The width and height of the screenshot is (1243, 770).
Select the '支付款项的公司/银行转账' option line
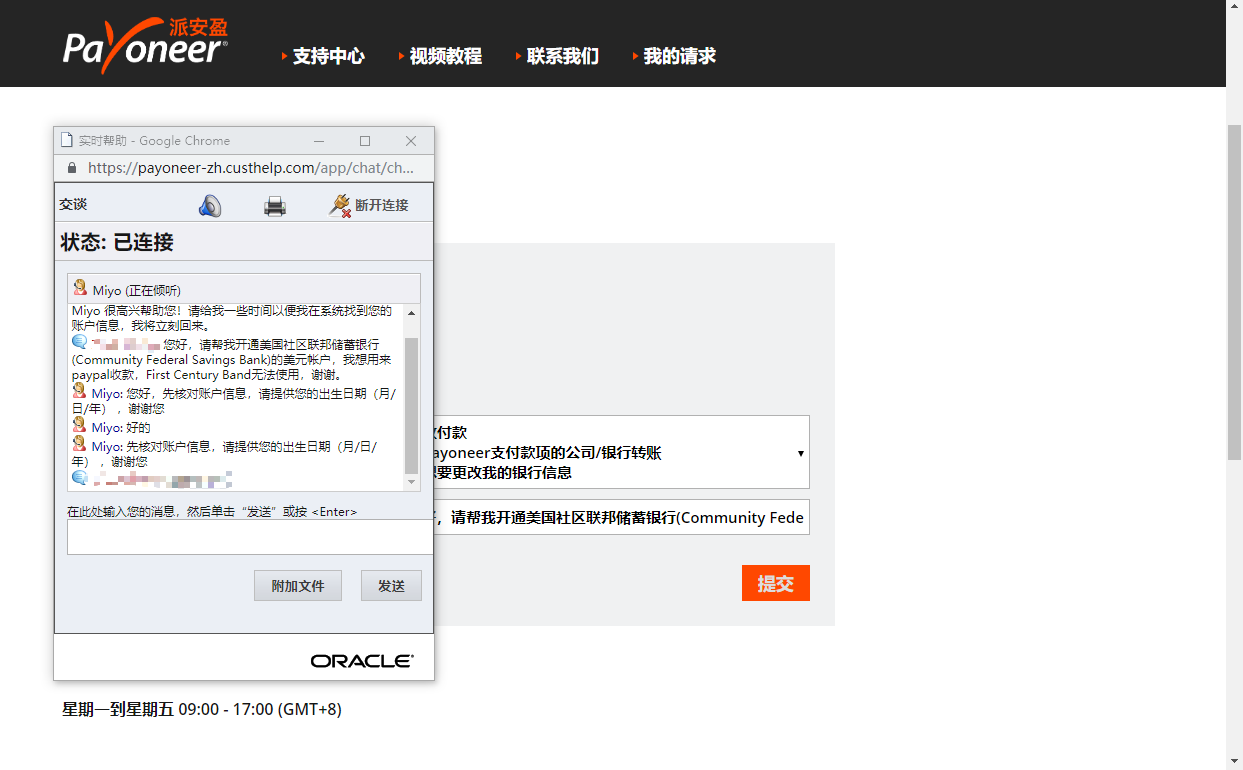click(546, 453)
